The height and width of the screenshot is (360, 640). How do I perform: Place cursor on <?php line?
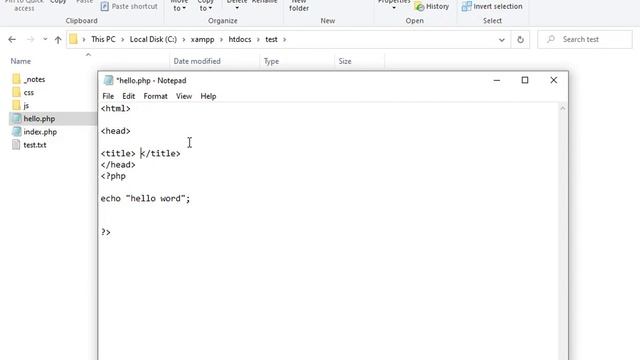pos(113,176)
